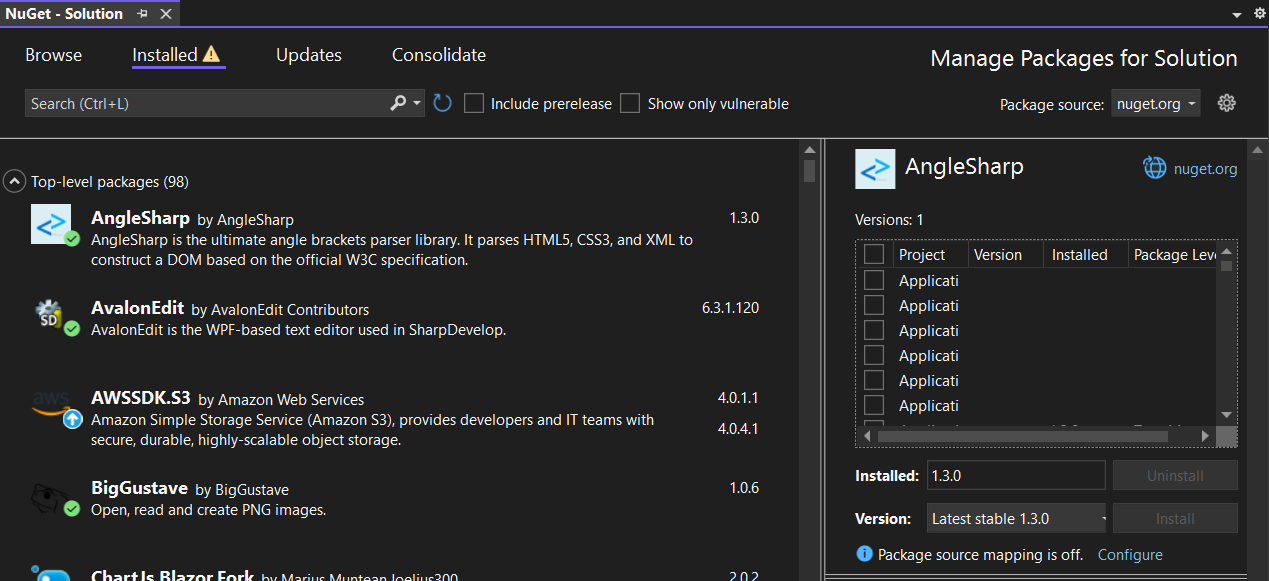
Task: Click the pin icon on NuGet tab
Action: tap(142, 14)
